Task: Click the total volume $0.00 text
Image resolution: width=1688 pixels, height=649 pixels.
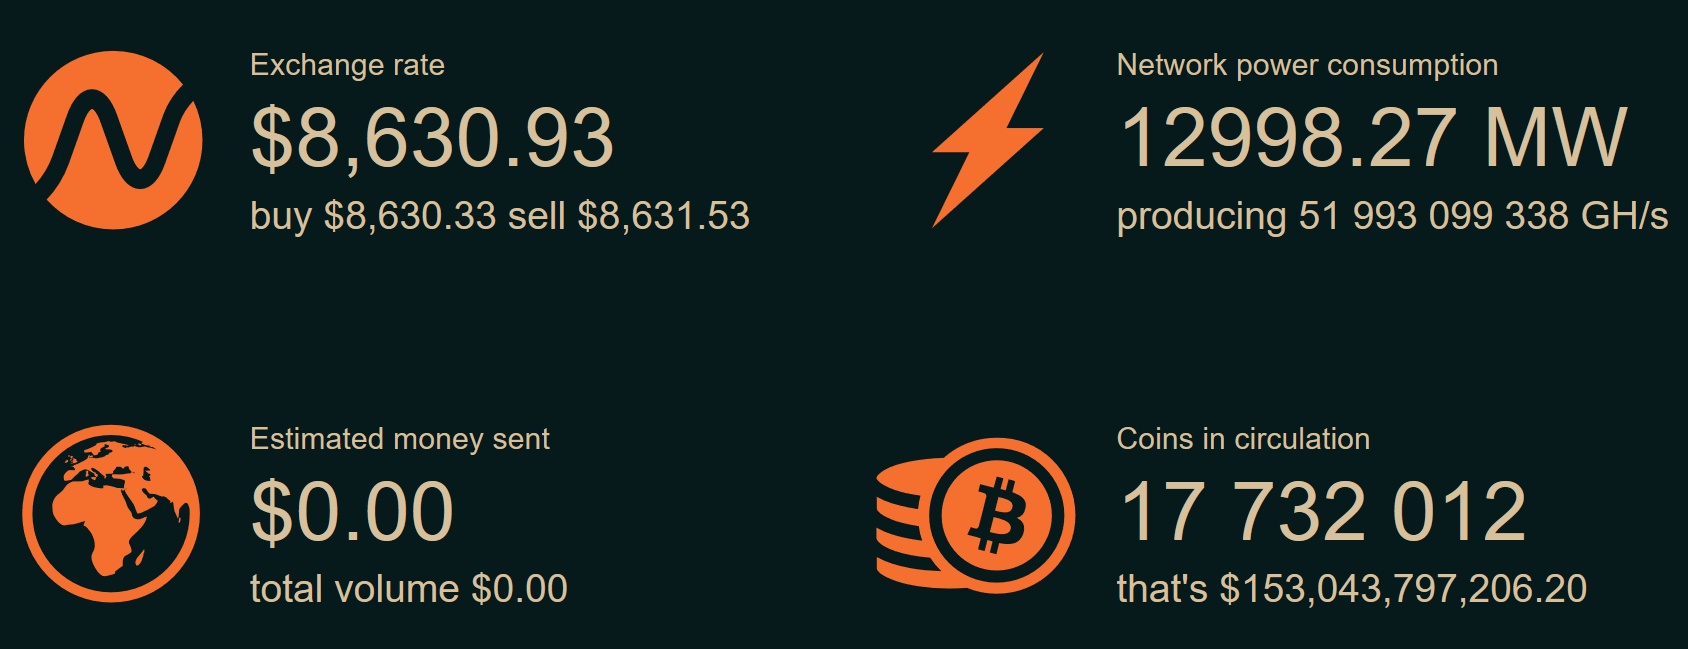Action: 409,589
